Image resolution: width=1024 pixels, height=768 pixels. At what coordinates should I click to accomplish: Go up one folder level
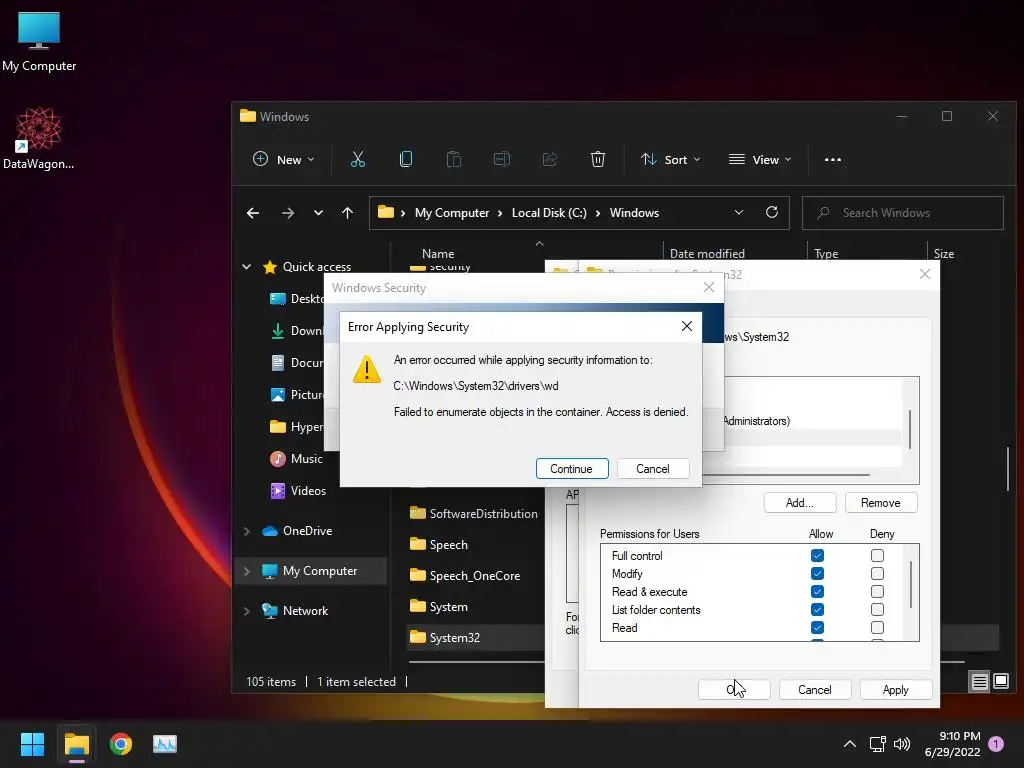point(347,213)
